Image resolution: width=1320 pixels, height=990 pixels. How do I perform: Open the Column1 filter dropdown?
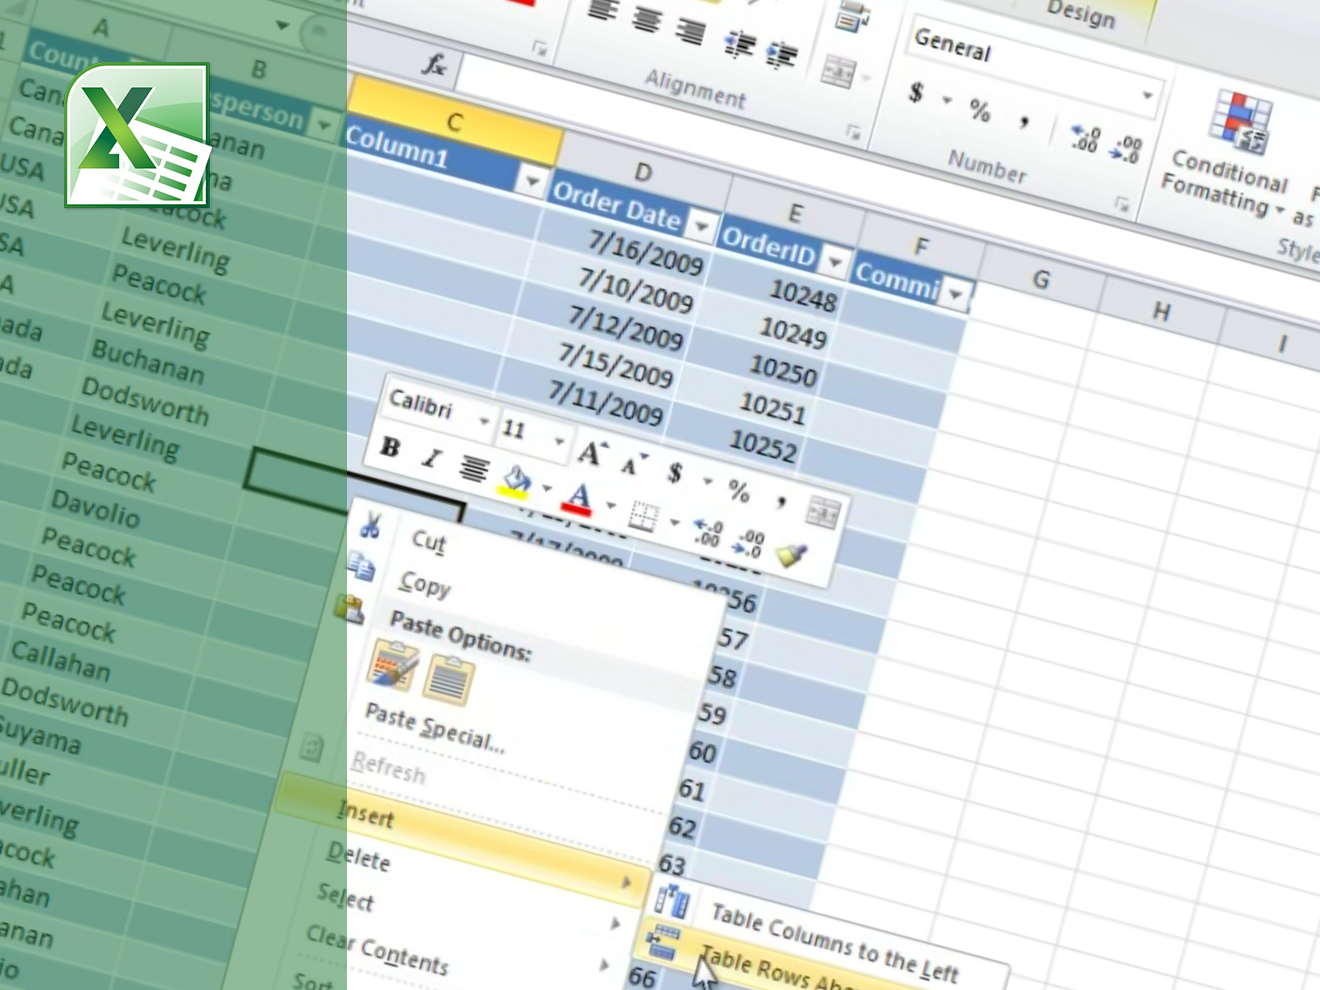532,183
